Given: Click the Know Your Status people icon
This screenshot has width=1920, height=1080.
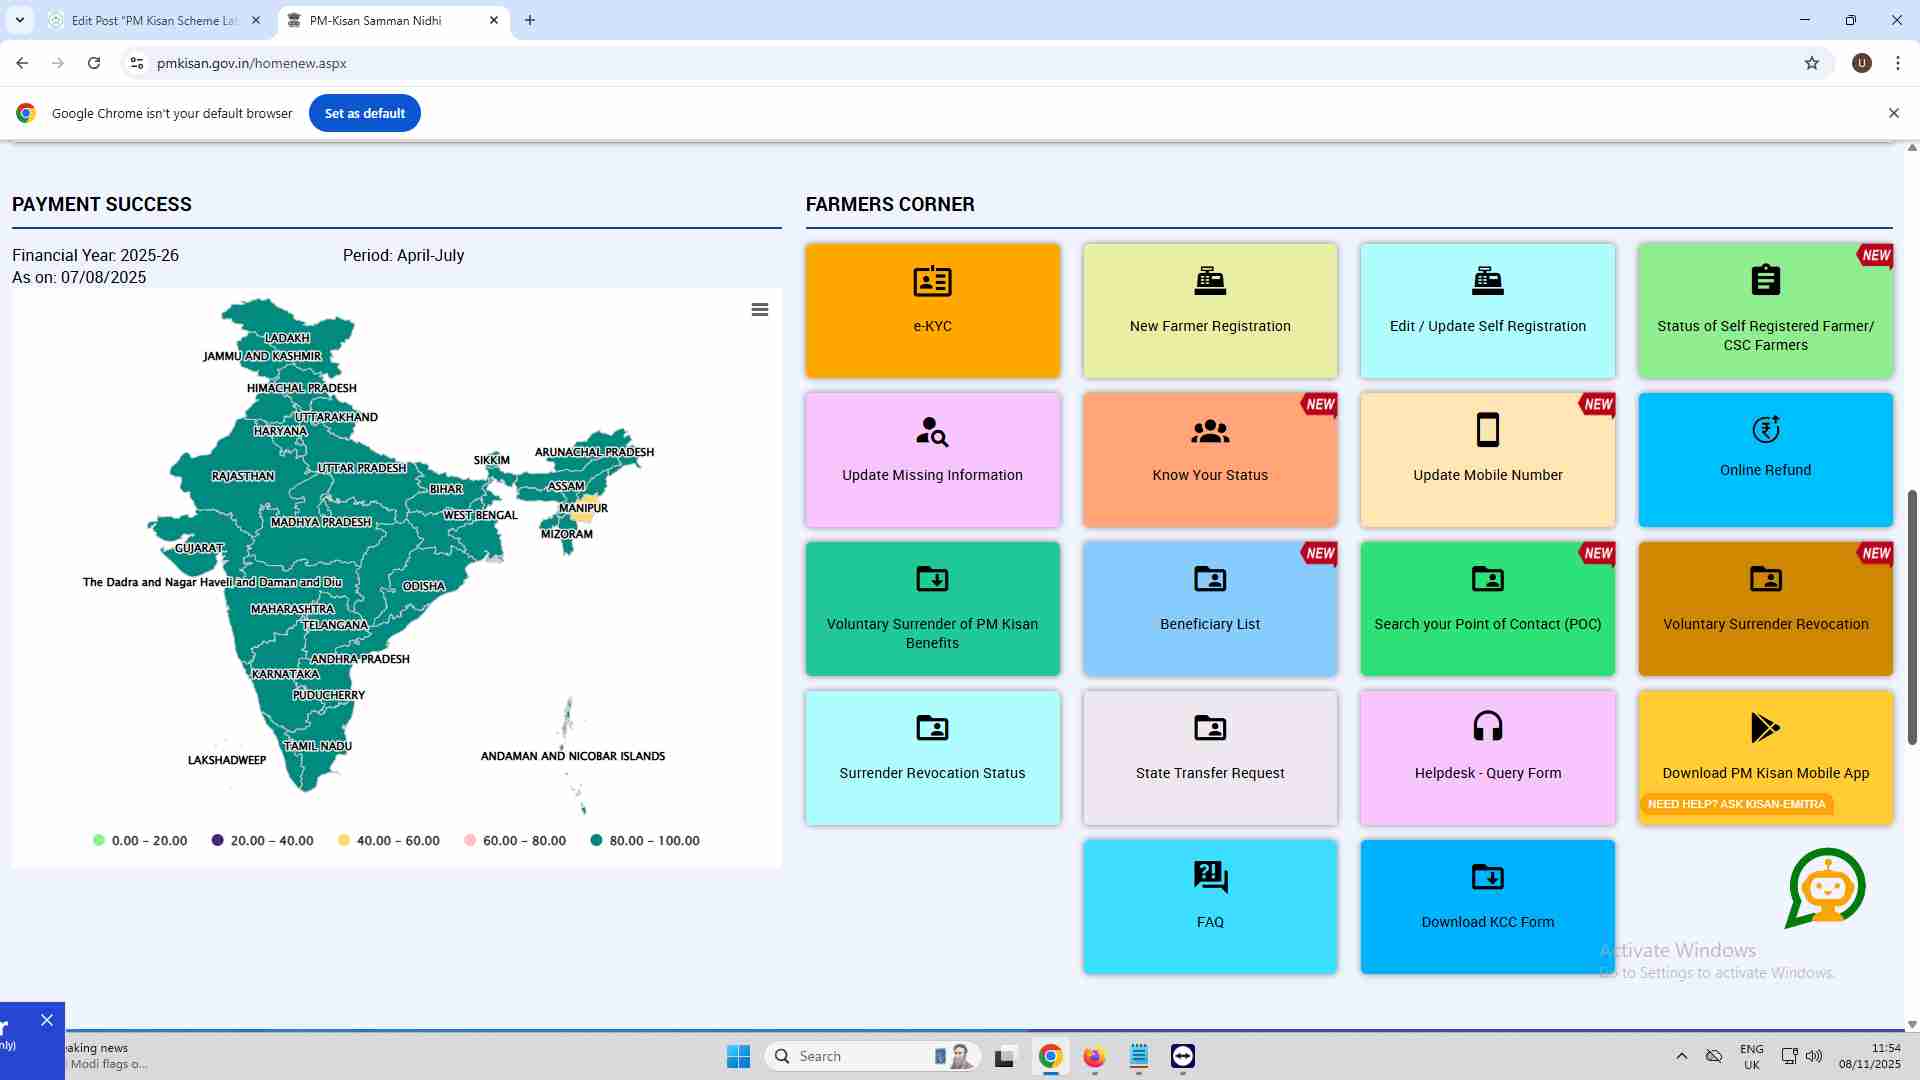Looking at the screenshot, I should [x=1210, y=431].
